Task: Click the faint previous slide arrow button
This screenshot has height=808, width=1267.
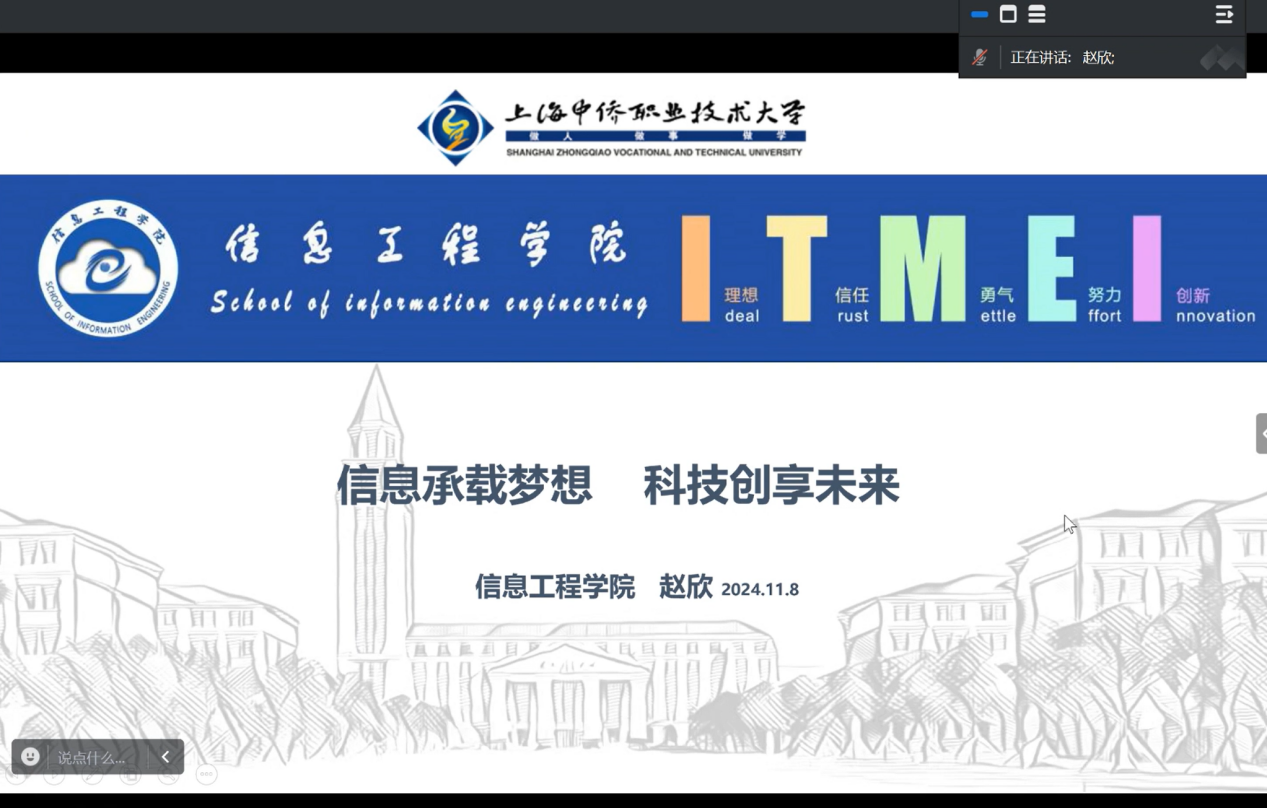Action: (x=18, y=774)
